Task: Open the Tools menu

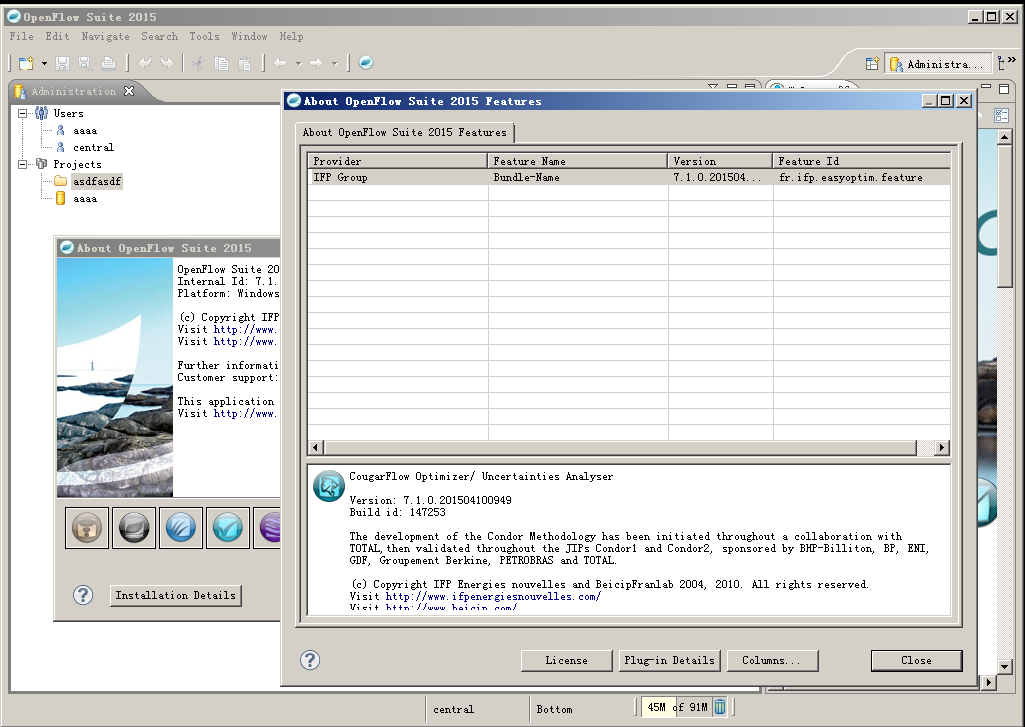Action: click(x=205, y=37)
